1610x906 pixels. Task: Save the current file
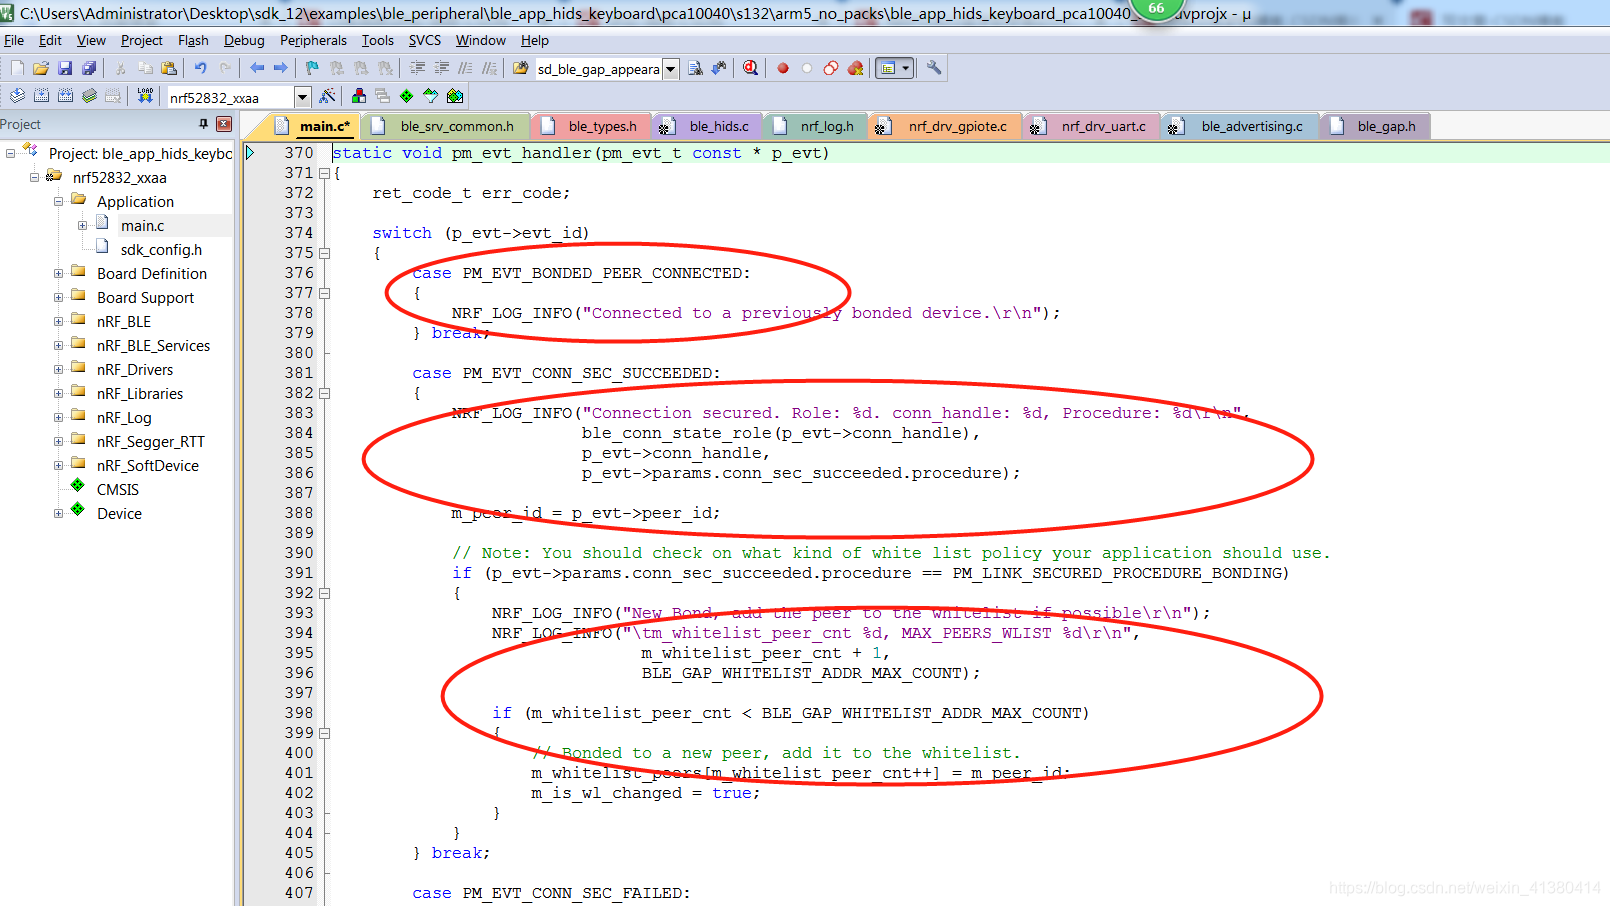coord(65,68)
